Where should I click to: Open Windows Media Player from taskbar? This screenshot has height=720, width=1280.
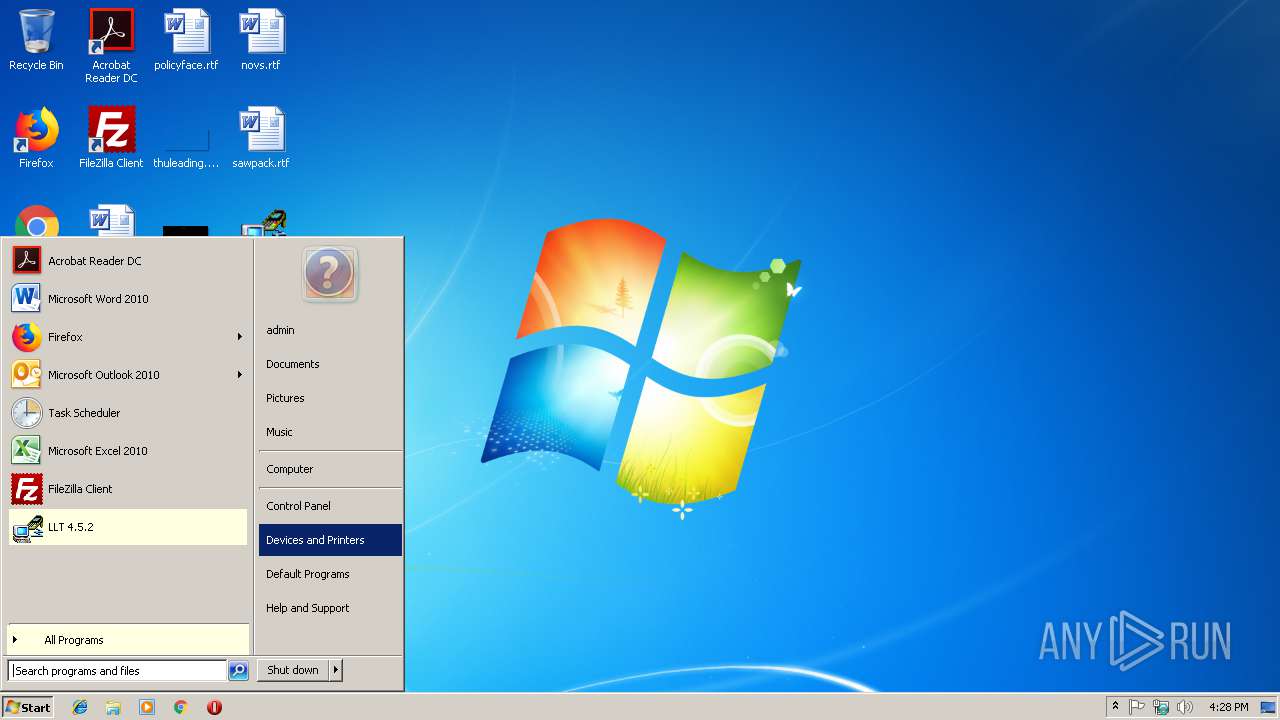click(147, 707)
